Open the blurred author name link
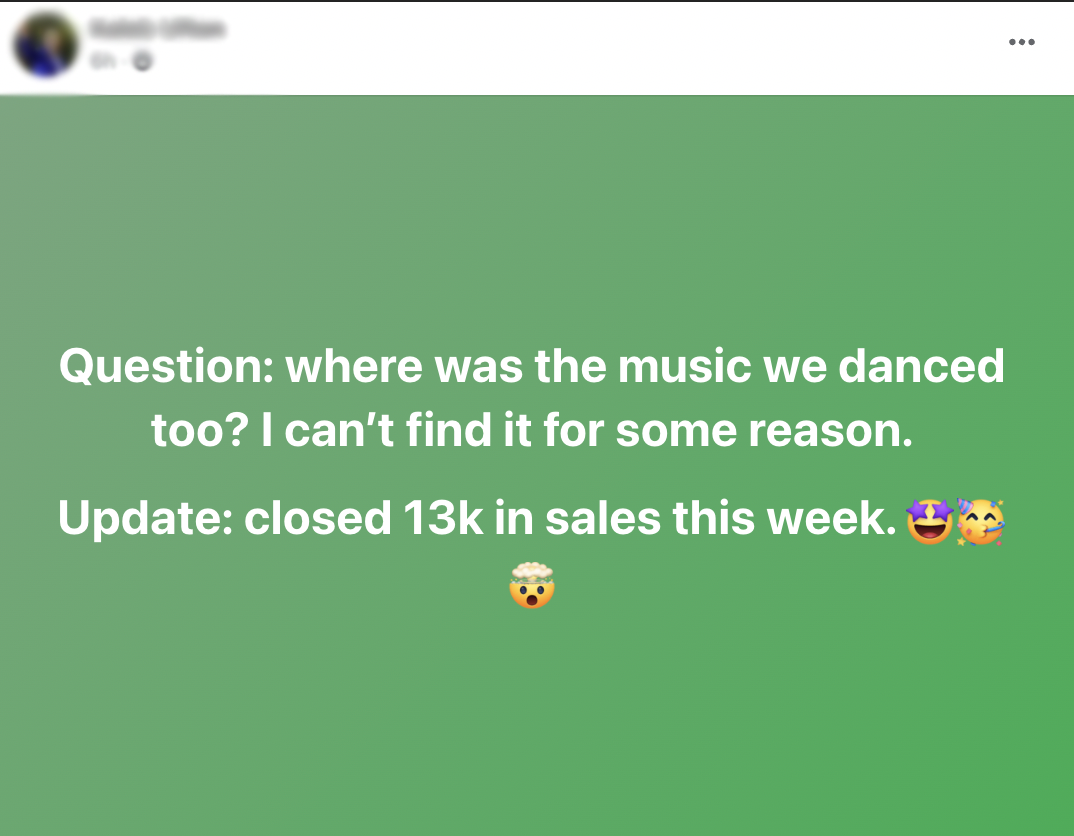The width and height of the screenshot is (1074, 836). [158, 29]
